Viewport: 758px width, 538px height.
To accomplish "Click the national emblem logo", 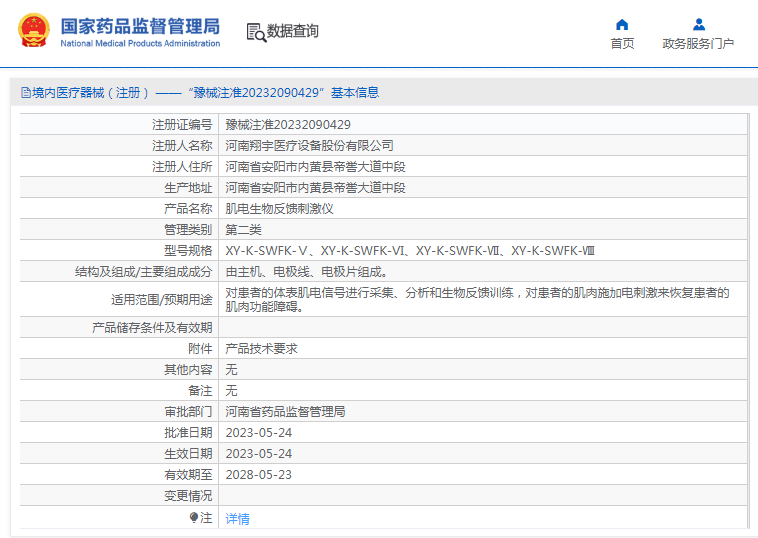I will click(x=34, y=30).
